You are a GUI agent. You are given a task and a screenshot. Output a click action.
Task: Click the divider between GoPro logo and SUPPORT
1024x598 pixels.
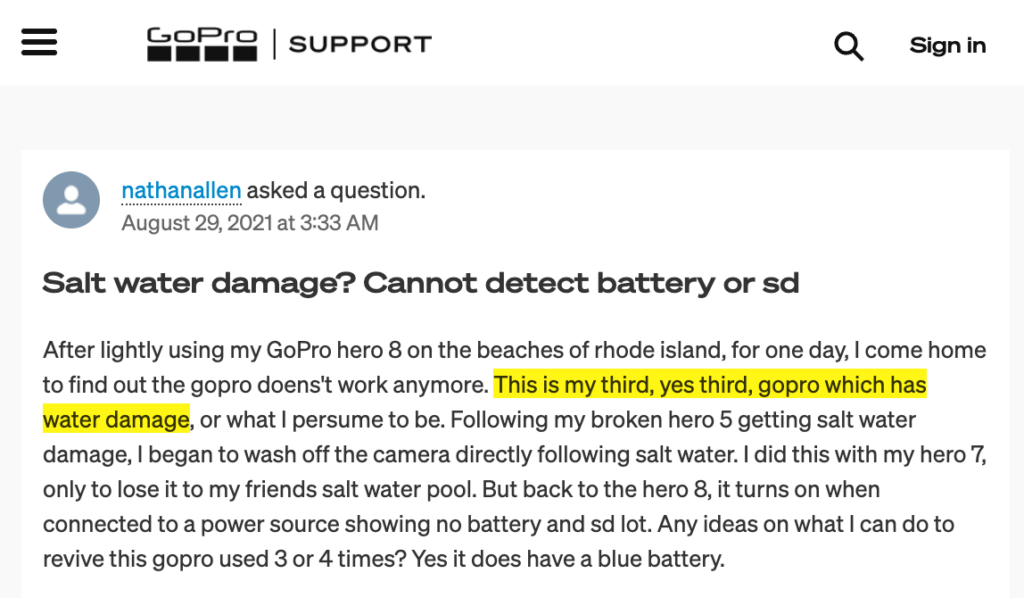click(x=272, y=44)
